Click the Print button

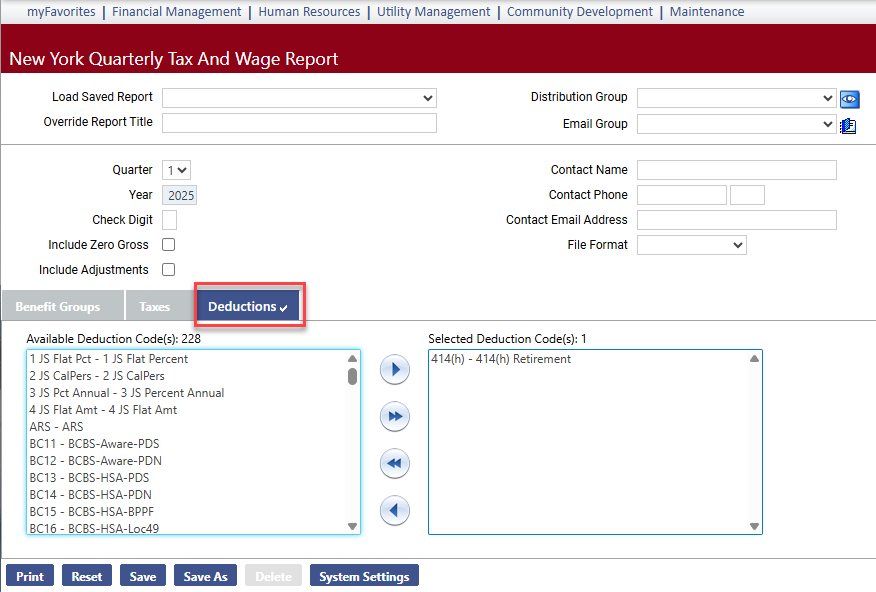point(30,576)
